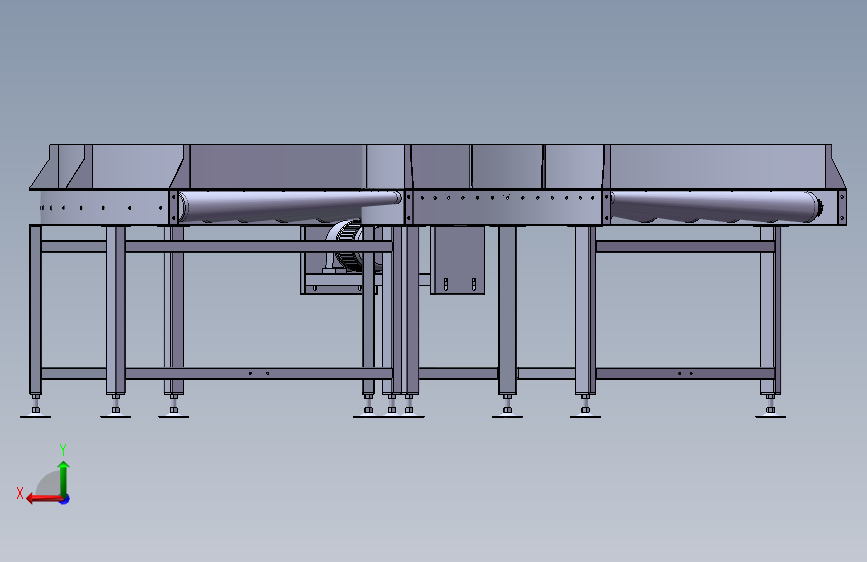
Task: Select the right tapered conveyor roller
Action: tap(716, 206)
